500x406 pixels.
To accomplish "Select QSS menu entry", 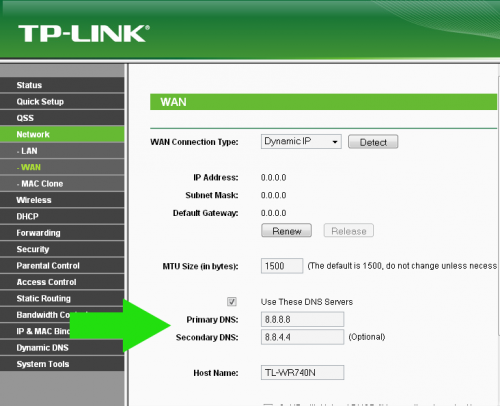I will pos(62,118).
